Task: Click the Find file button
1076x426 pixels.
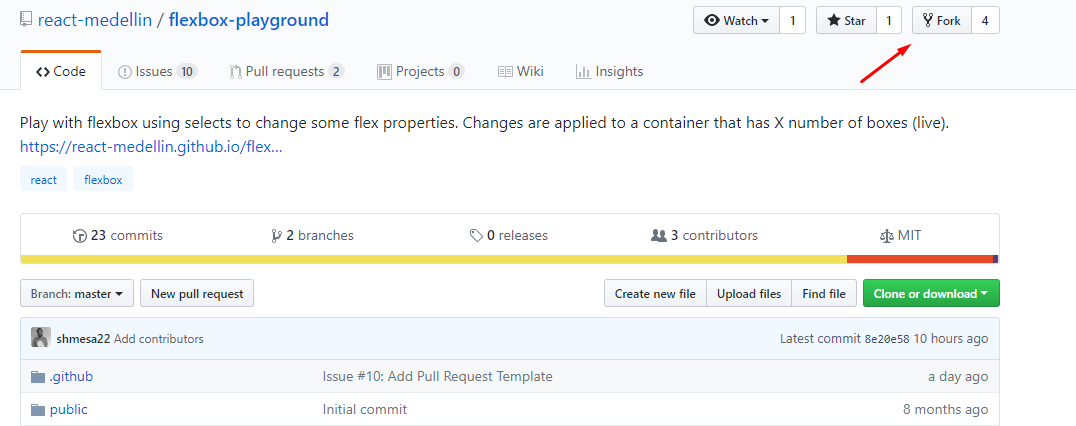Action: click(x=824, y=294)
